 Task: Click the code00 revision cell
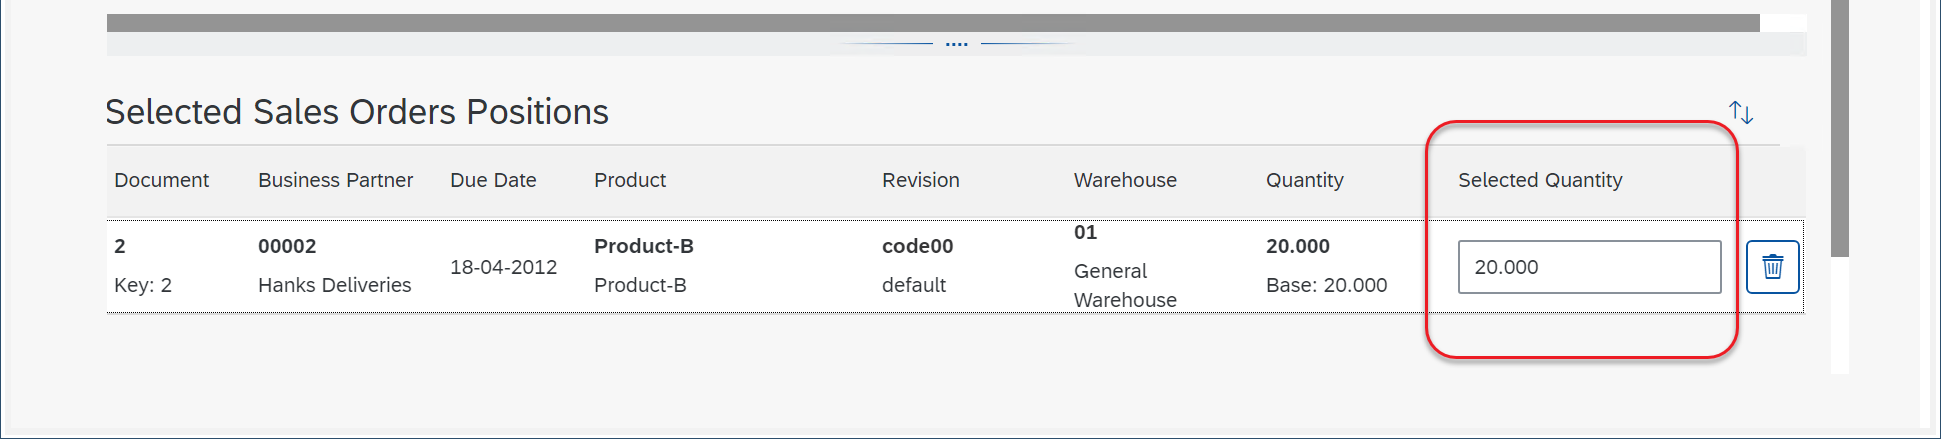(x=917, y=246)
